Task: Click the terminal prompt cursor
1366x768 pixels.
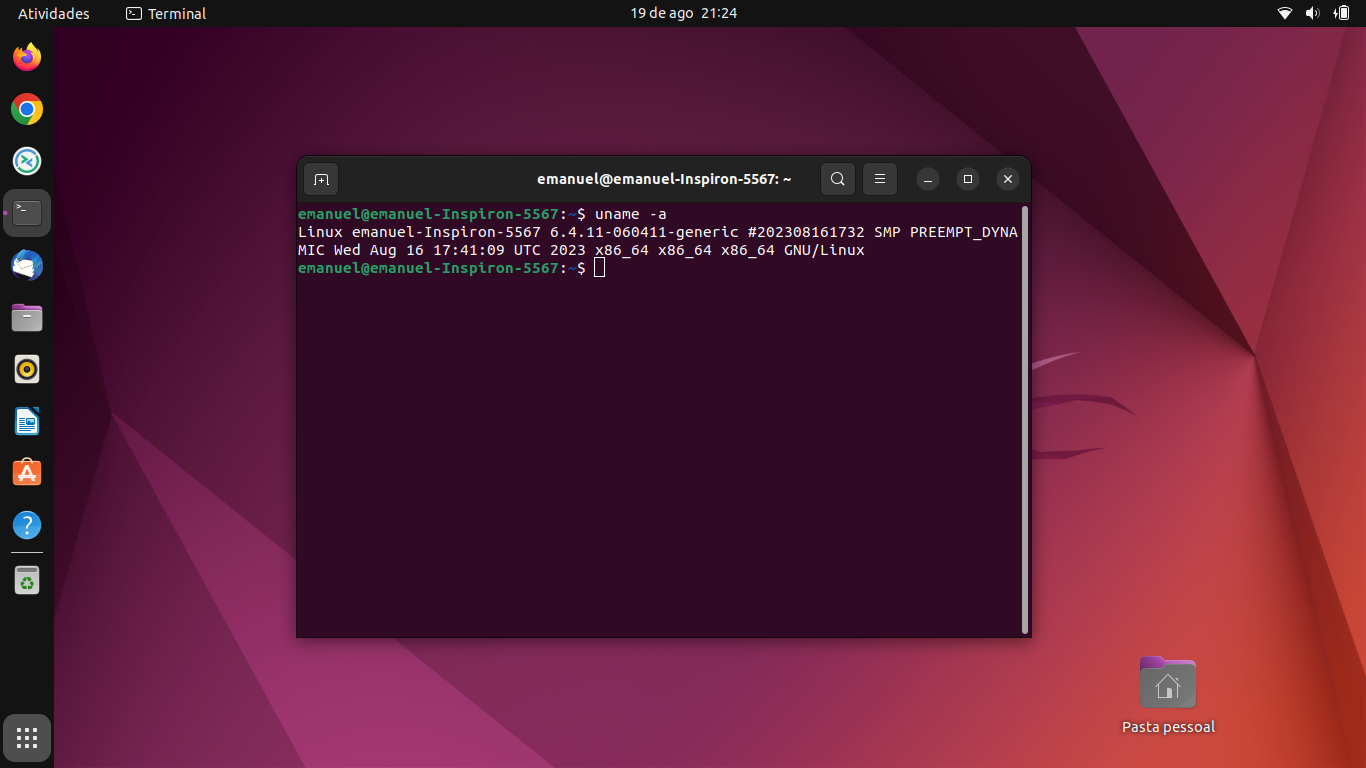Action: (x=599, y=268)
